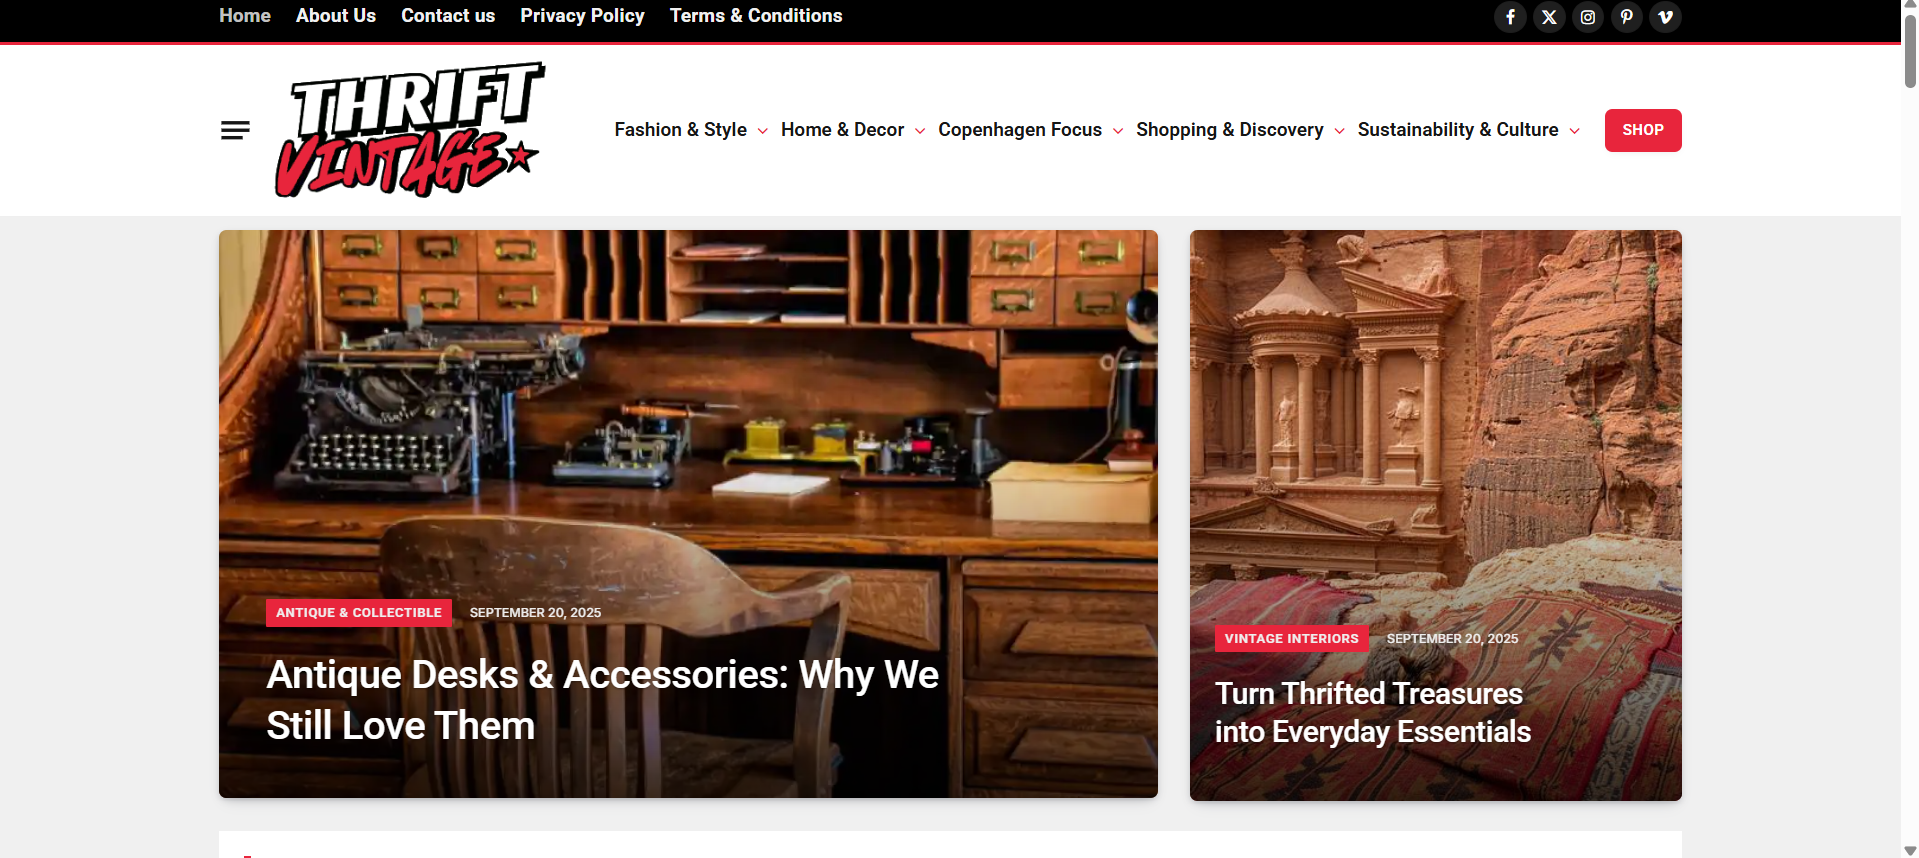
Task: Click the page vertical scrollbar thumb
Action: (1910, 50)
